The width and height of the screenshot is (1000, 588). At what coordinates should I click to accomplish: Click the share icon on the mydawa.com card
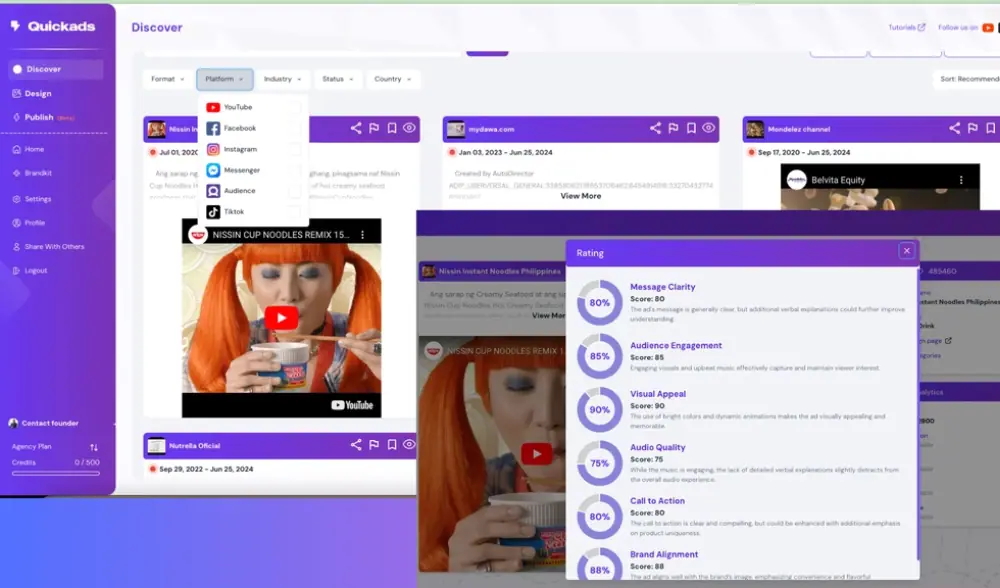click(655, 128)
